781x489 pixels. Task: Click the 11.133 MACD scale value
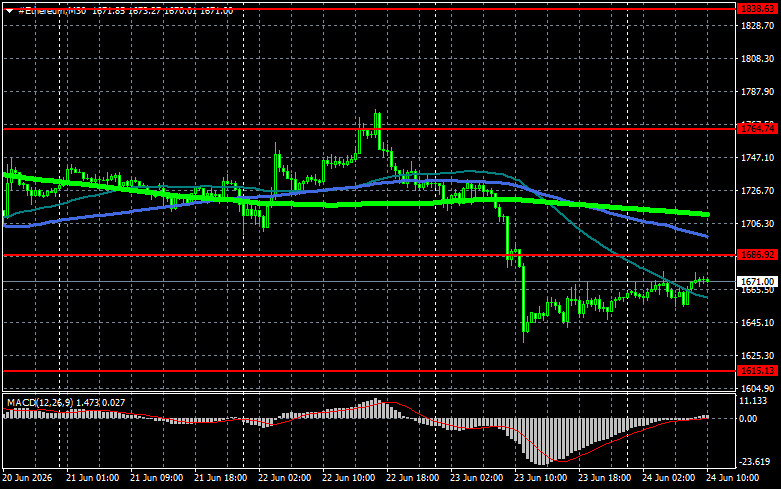coord(753,401)
